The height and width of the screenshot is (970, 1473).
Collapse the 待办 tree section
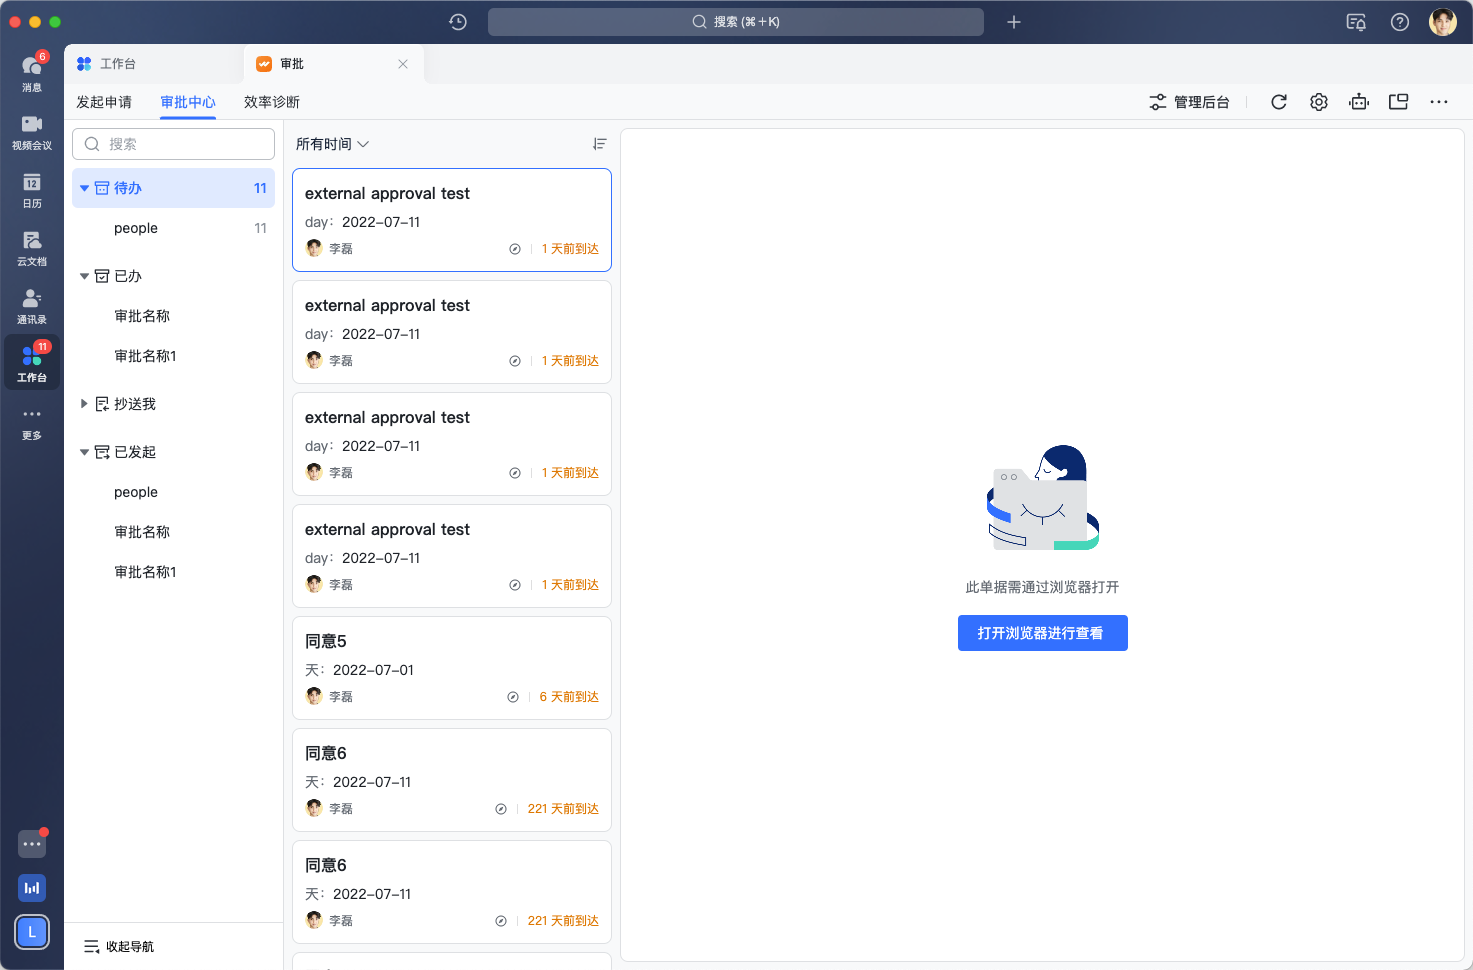click(85, 188)
